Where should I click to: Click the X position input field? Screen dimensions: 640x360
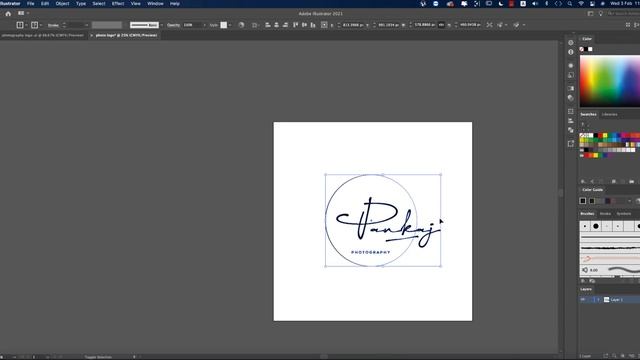pos(353,25)
